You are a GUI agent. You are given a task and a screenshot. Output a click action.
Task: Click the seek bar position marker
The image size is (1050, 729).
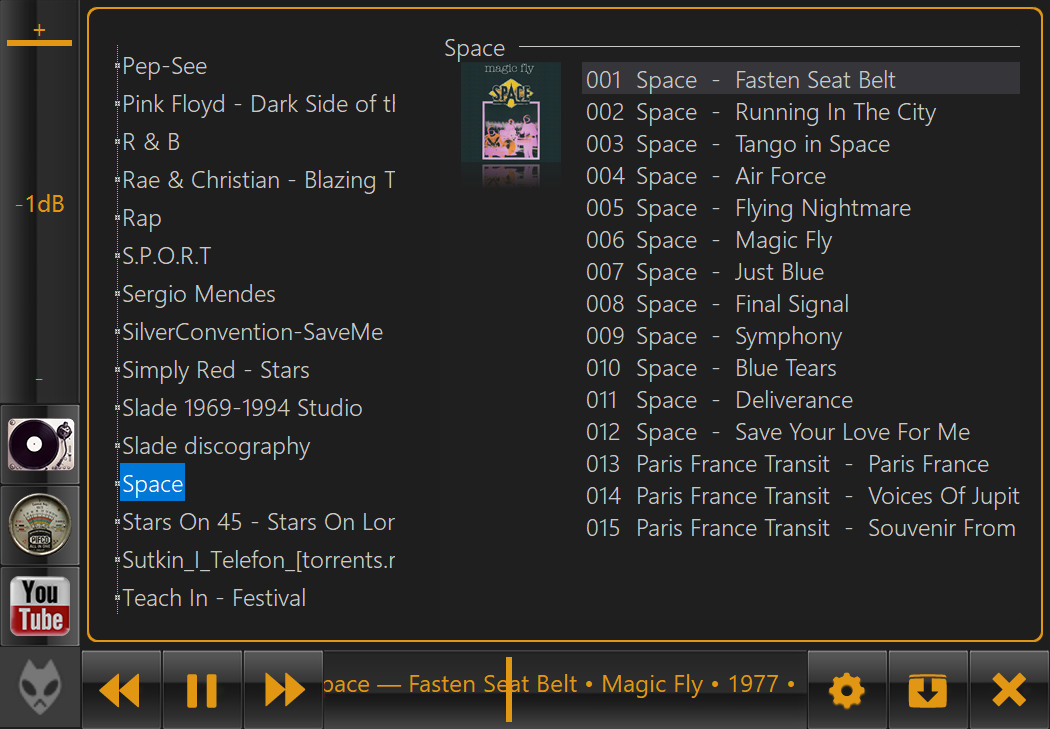(509, 688)
